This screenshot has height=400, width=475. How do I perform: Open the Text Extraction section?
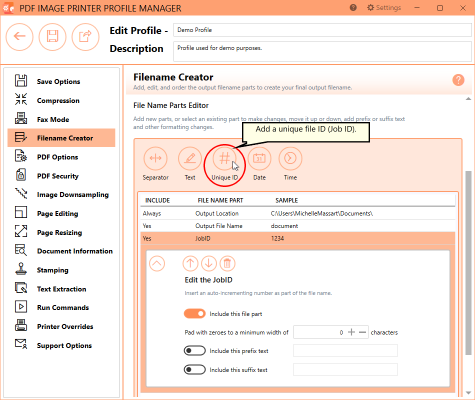(61, 289)
